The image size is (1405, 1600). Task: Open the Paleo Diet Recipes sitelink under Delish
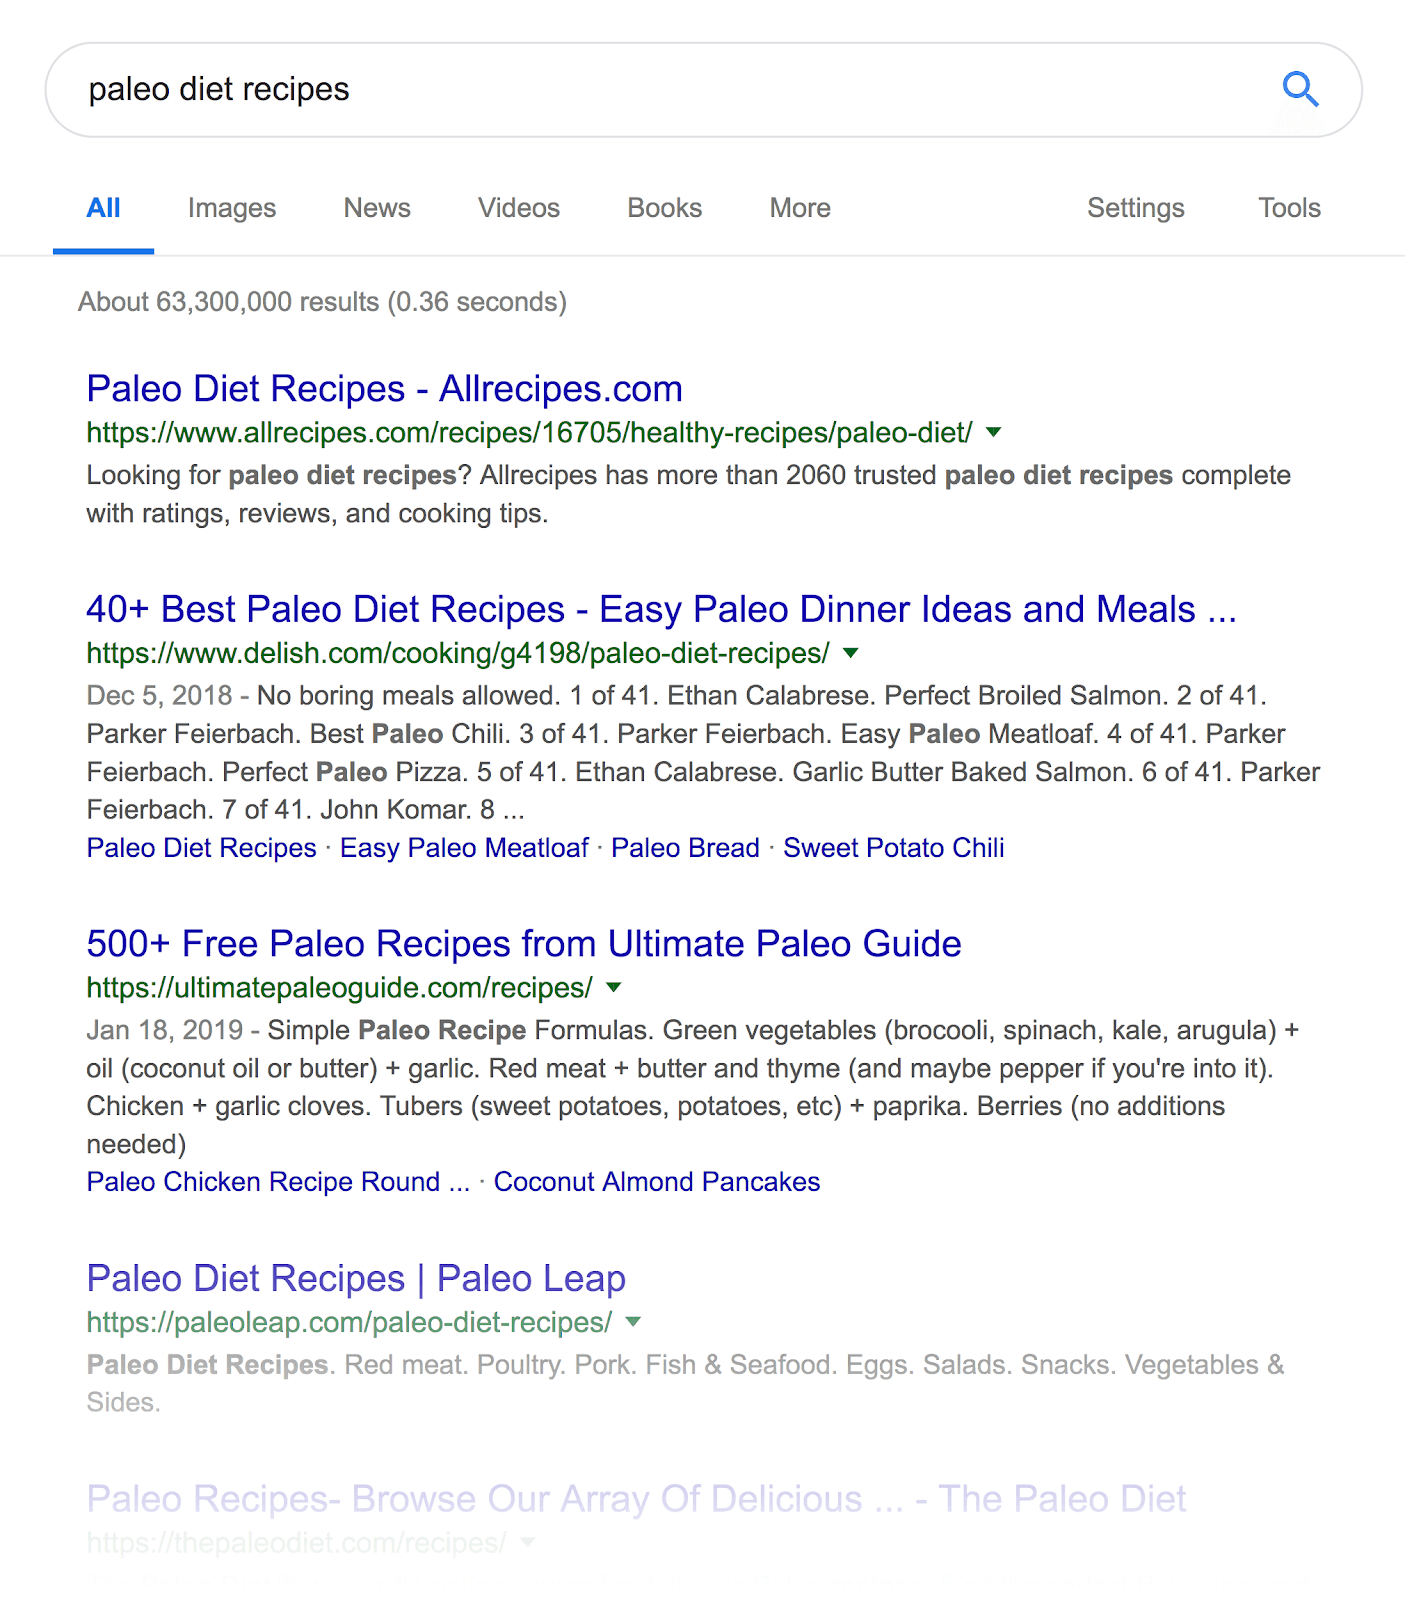pyautogui.click(x=202, y=848)
